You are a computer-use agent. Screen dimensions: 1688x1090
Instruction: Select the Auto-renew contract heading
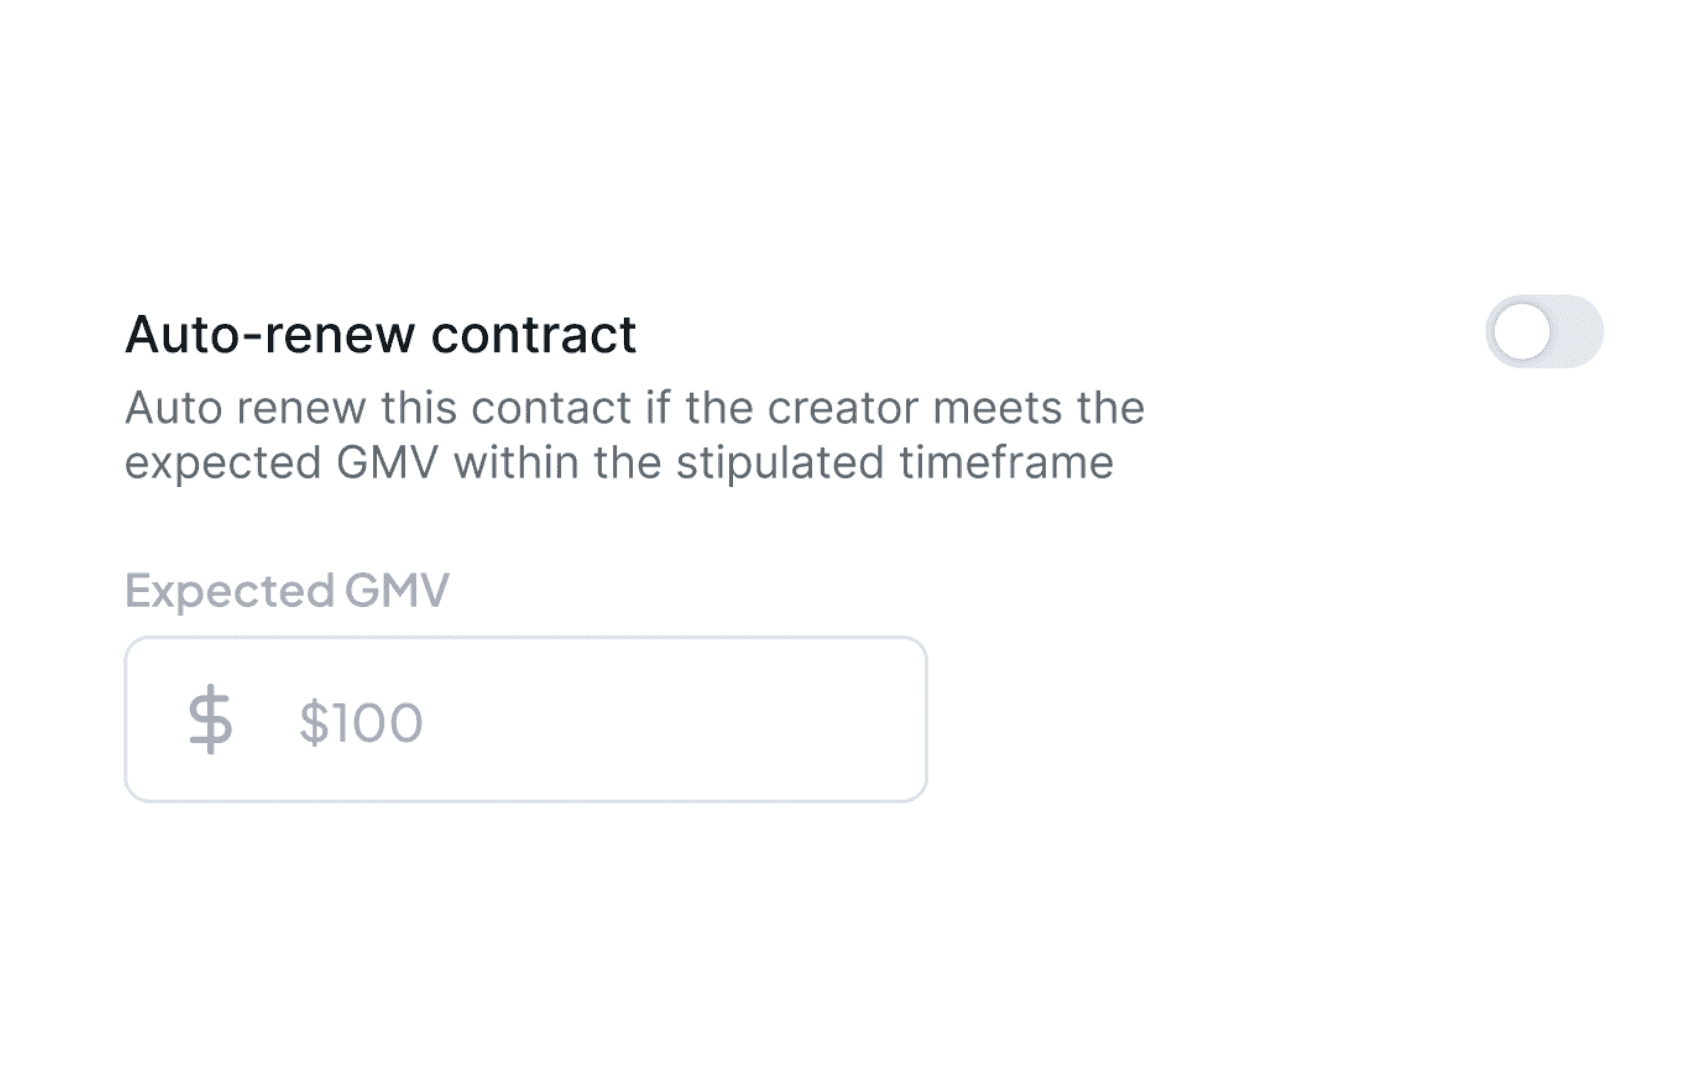(x=380, y=333)
